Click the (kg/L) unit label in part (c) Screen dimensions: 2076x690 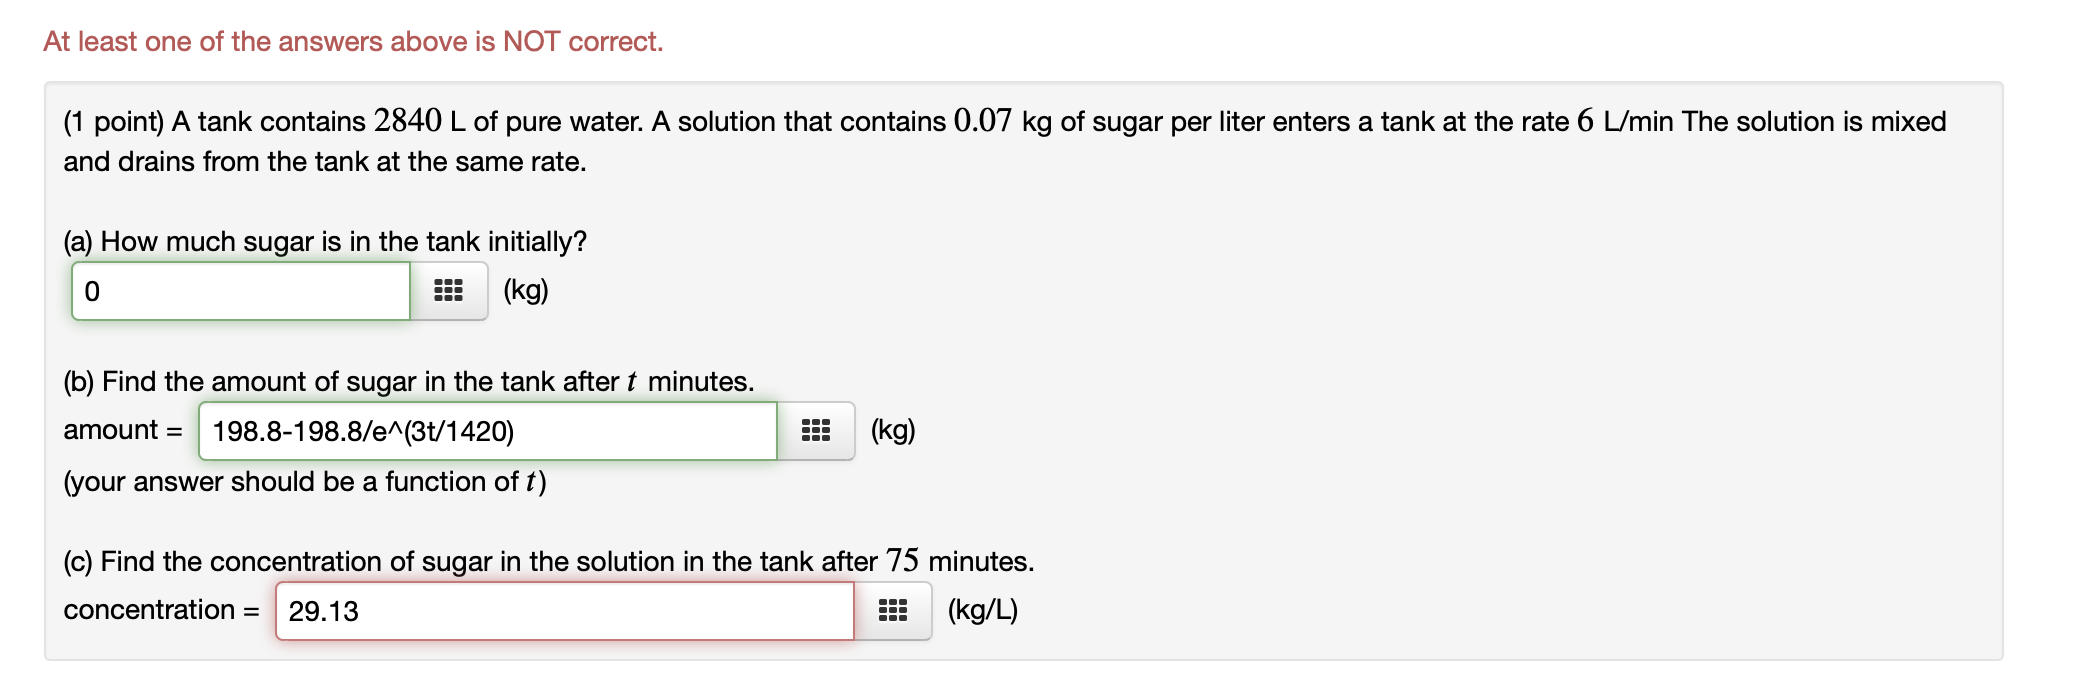(x=984, y=610)
